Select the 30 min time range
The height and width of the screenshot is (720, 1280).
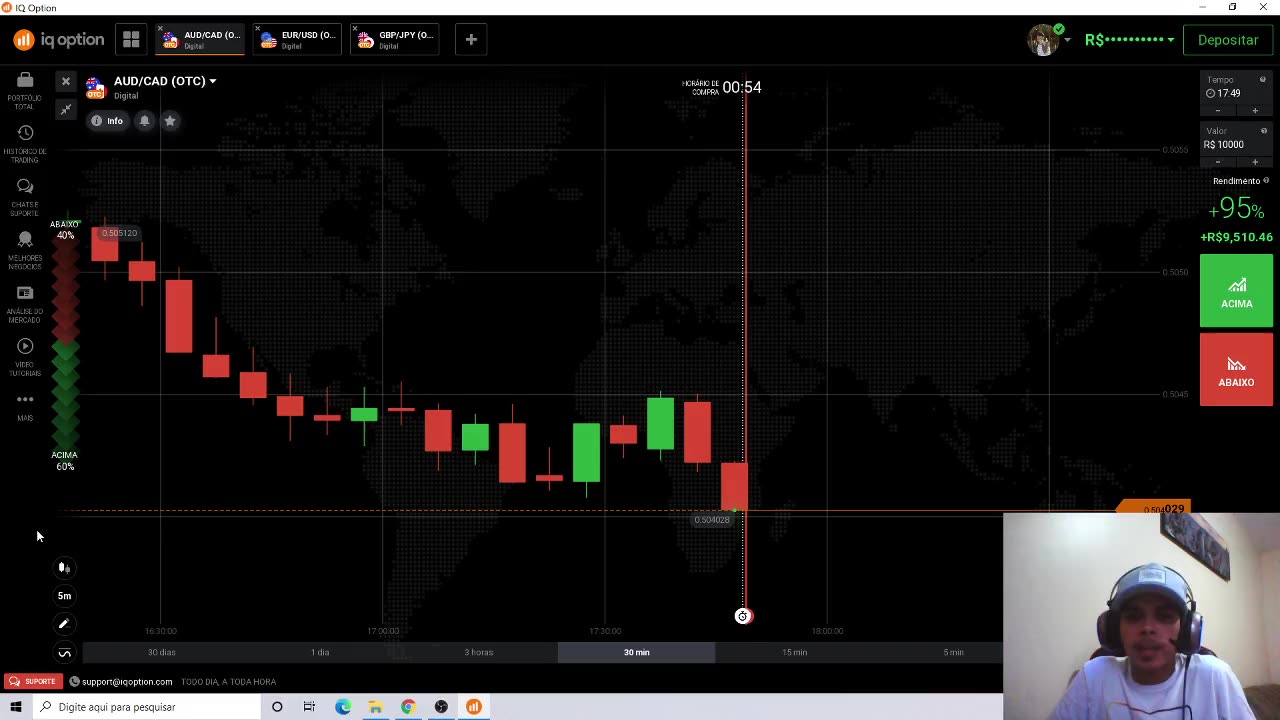(x=636, y=652)
